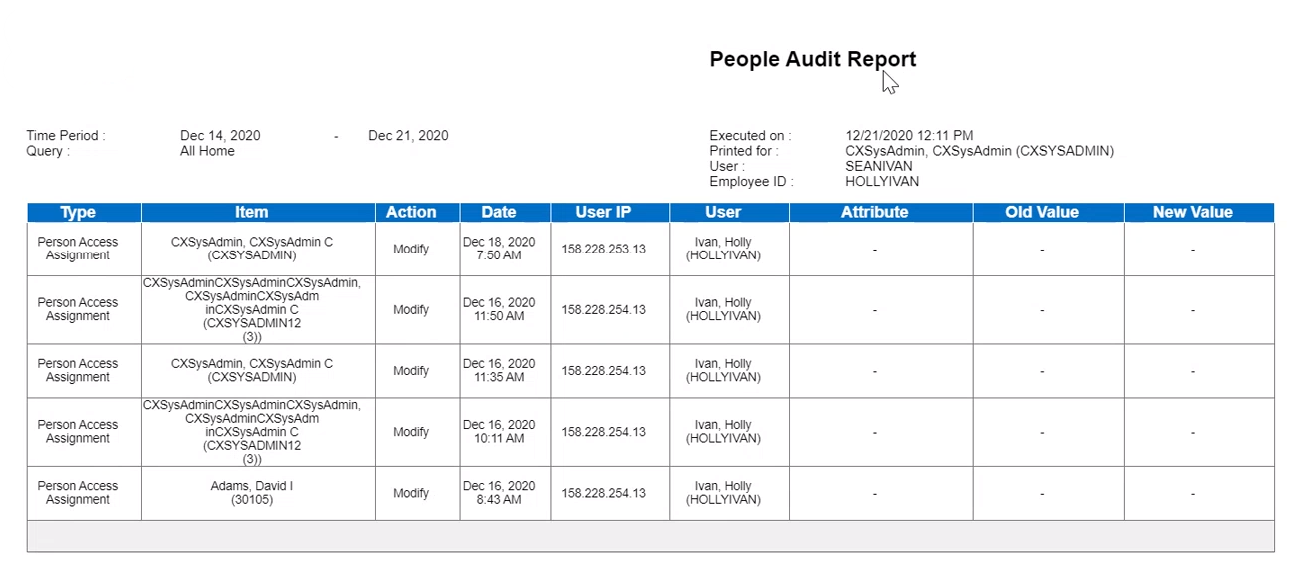Click the All Home query value
This screenshot has height=573, width=1289.
point(207,151)
